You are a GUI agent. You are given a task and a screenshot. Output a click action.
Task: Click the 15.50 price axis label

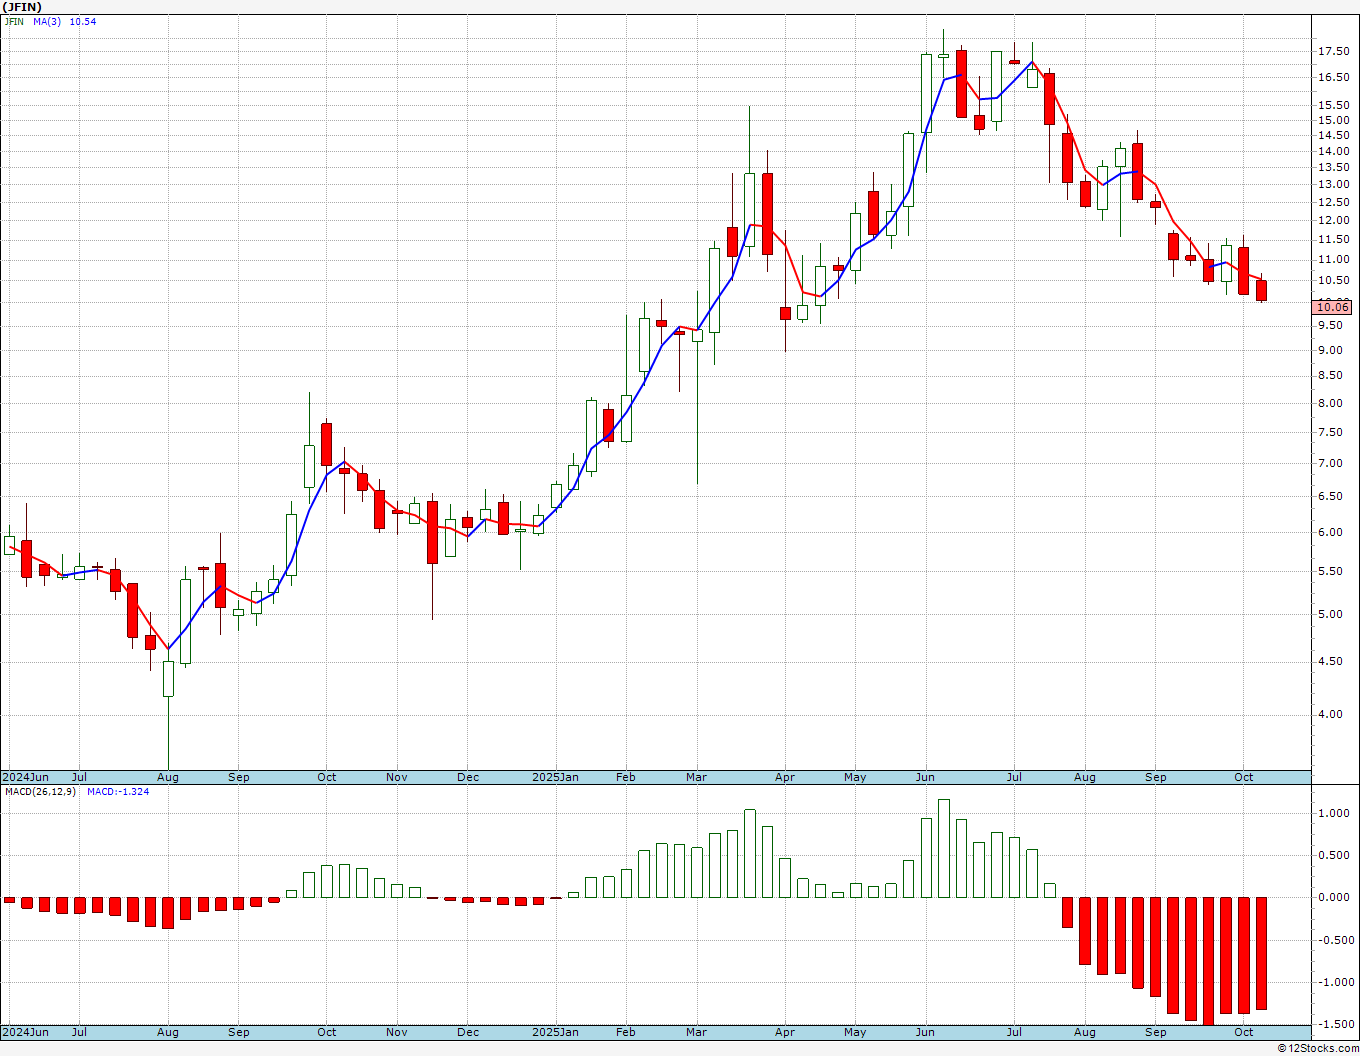point(1333,105)
